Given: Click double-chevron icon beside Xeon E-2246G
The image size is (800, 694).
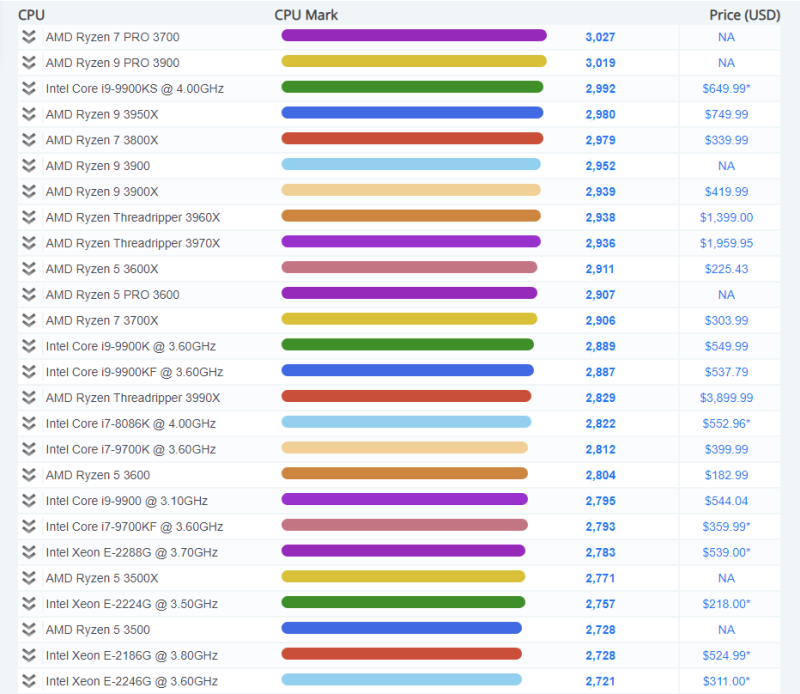Looking at the screenshot, I should [29, 681].
